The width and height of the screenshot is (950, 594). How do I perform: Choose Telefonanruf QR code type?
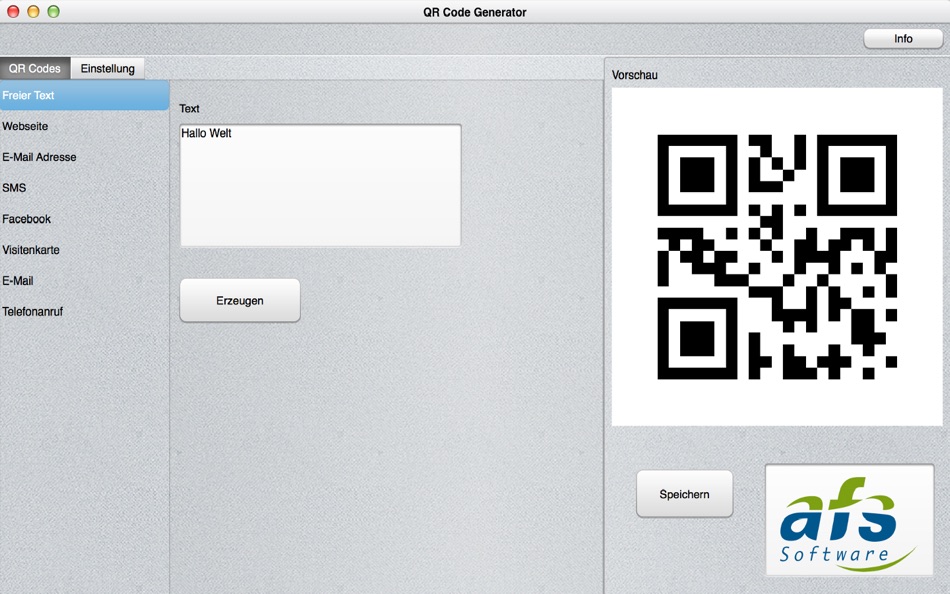coord(84,312)
